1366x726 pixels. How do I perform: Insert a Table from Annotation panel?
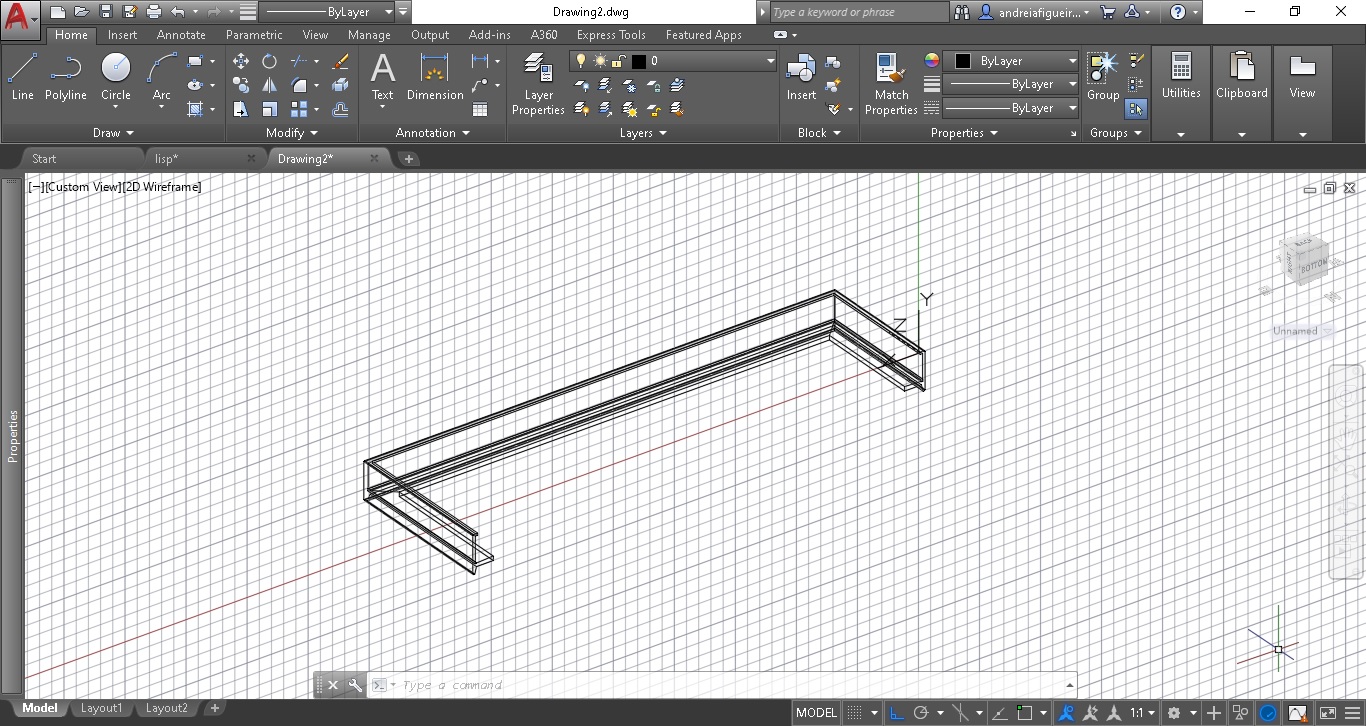click(x=480, y=109)
